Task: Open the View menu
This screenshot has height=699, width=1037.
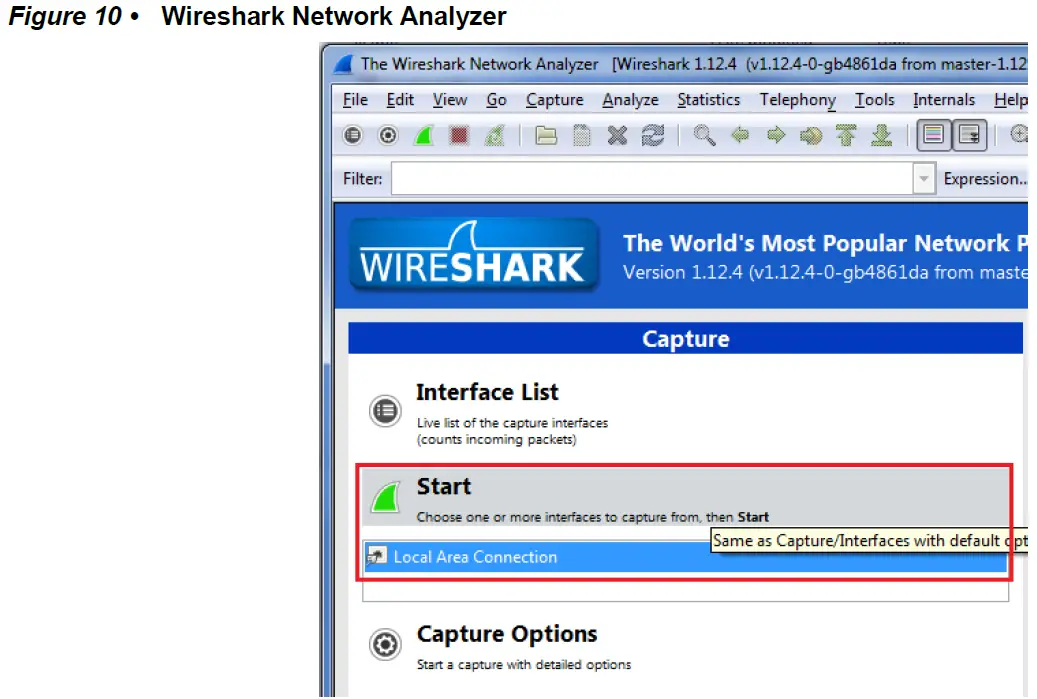Action: (x=450, y=100)
